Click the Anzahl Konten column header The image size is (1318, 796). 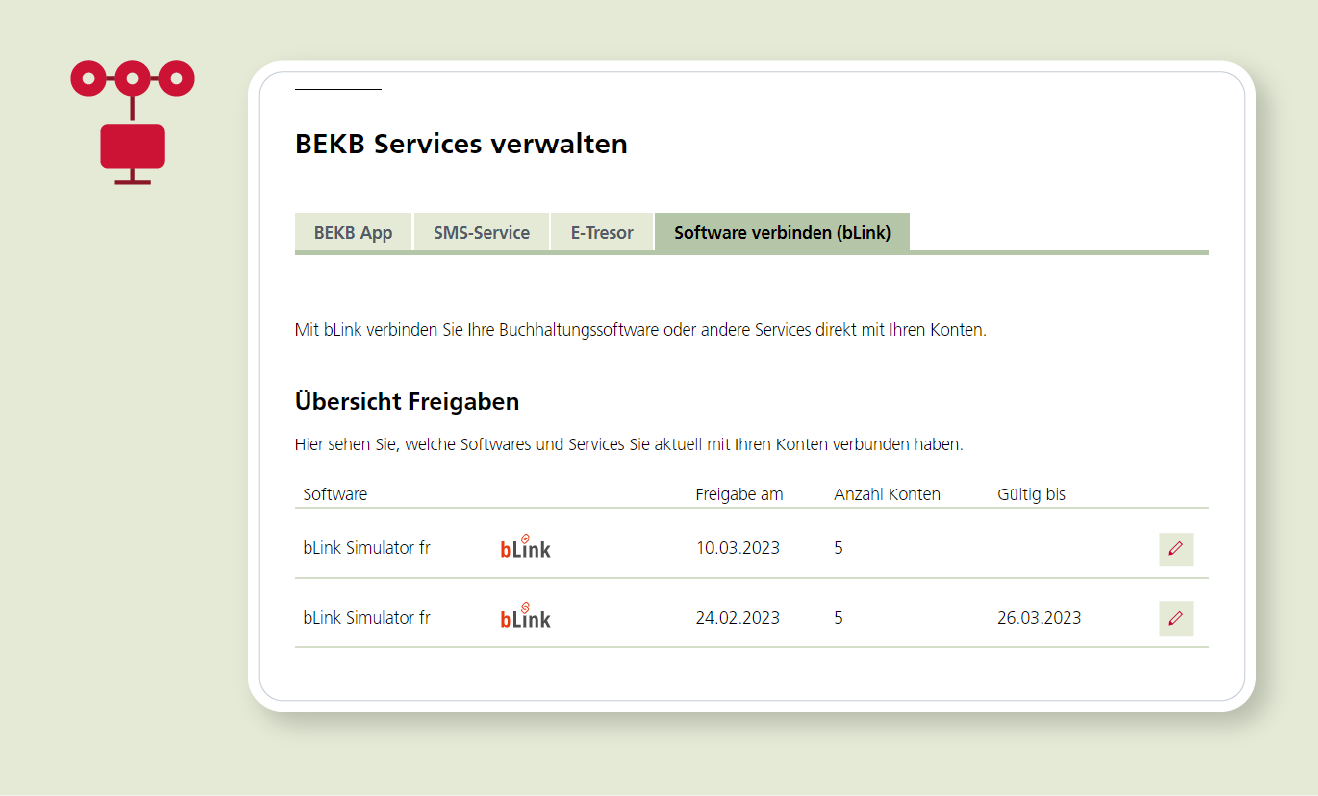point(887,494)
